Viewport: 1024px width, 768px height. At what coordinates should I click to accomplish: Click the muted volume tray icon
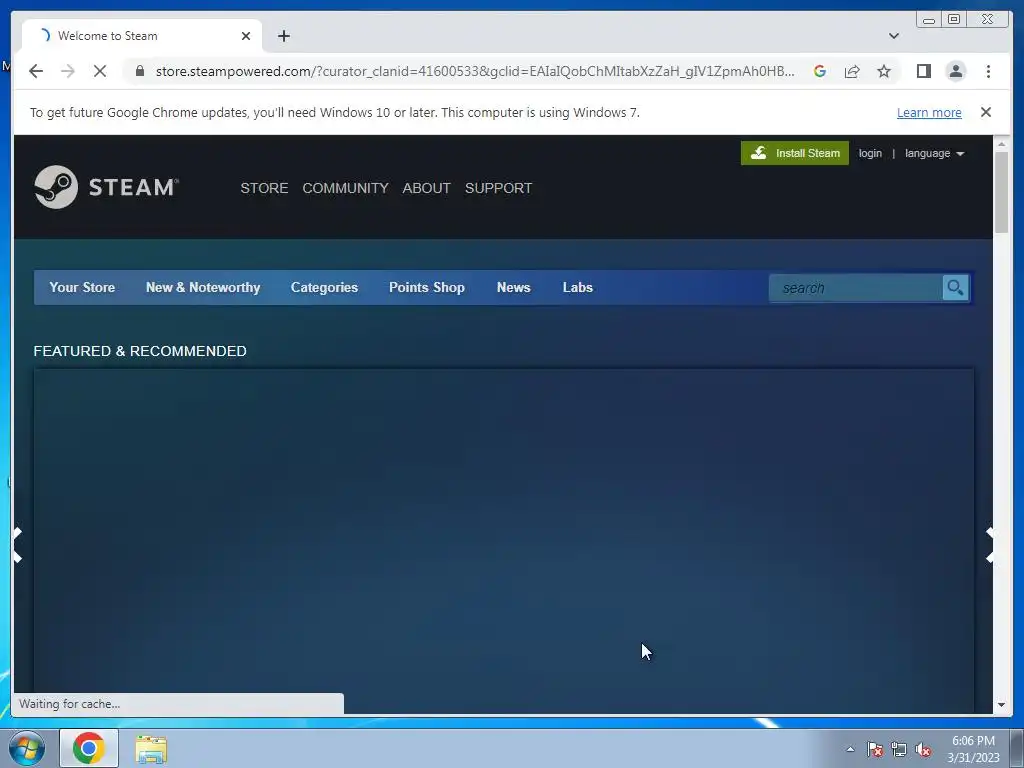click(x=923, y=749)
